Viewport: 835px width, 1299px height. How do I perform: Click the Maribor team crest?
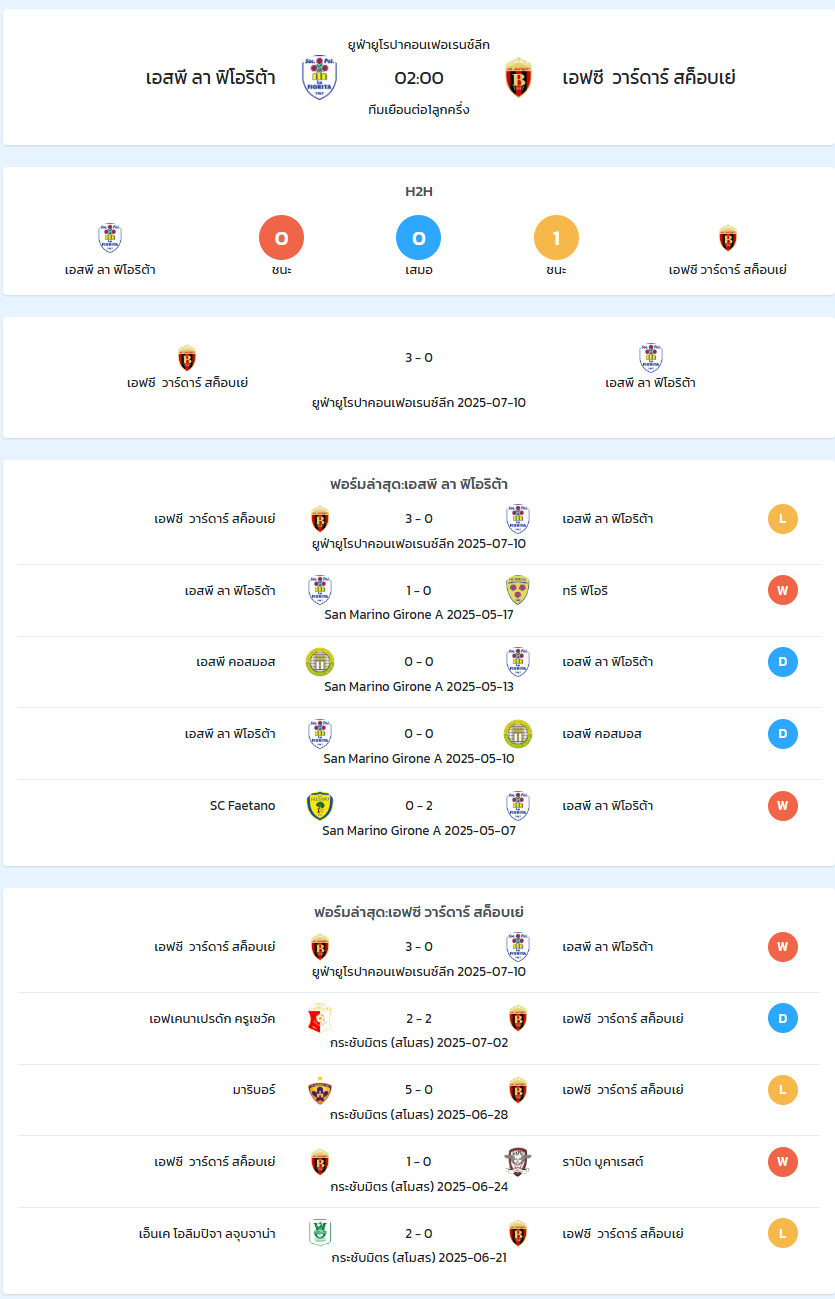pos(320,1090)
